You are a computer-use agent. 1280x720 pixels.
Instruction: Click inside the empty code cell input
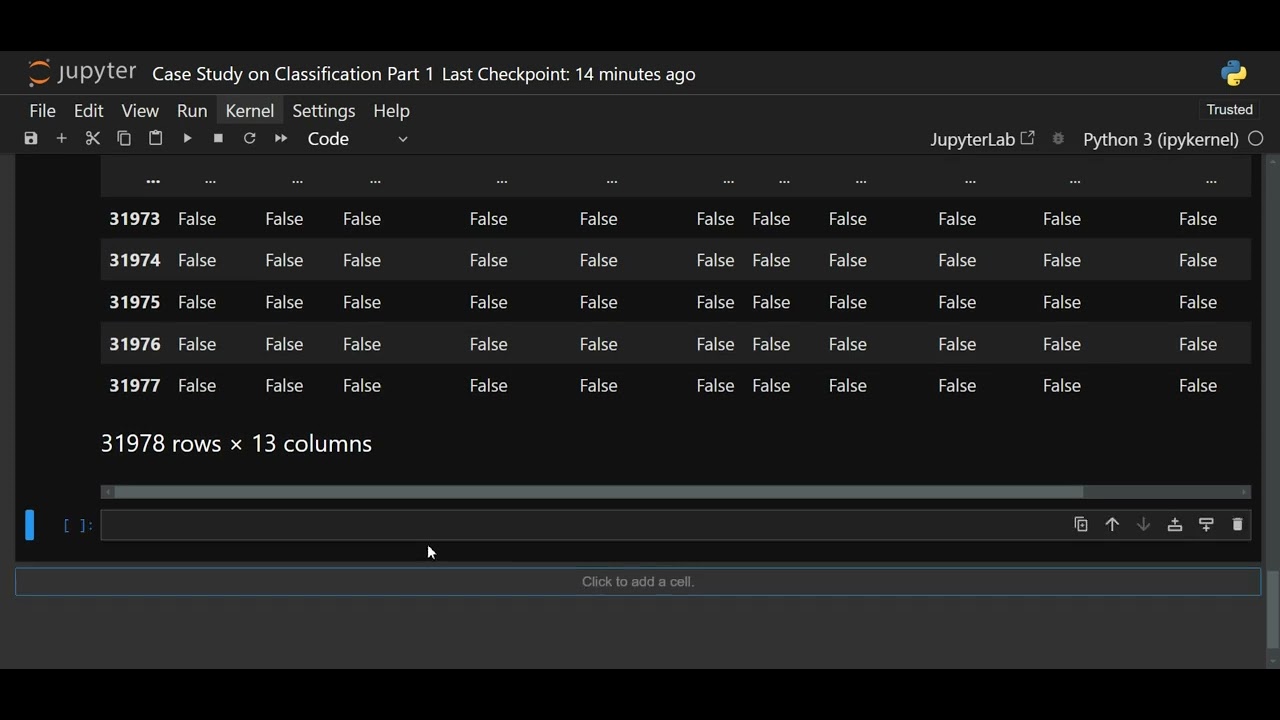point(580,525)
